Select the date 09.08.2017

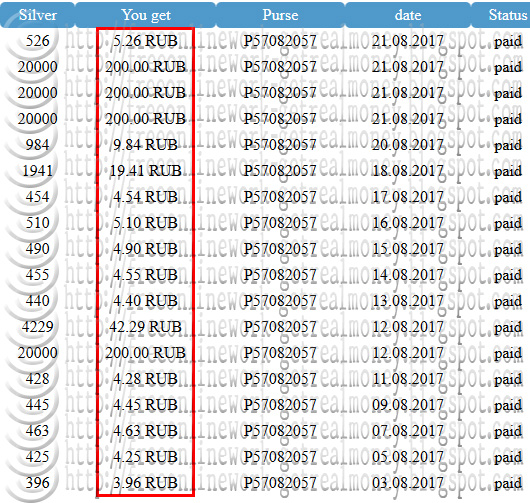(408, 405)
